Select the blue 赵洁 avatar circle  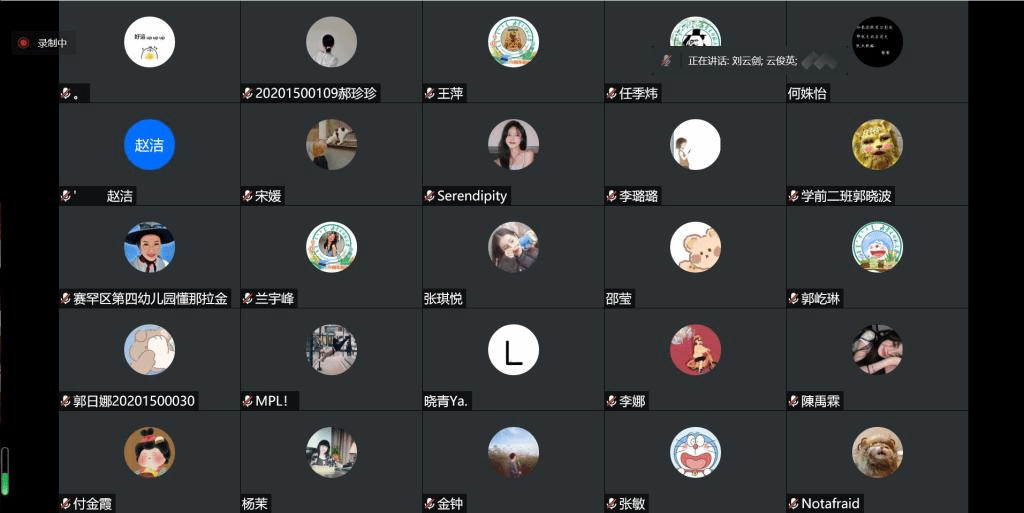click(150, 144)
